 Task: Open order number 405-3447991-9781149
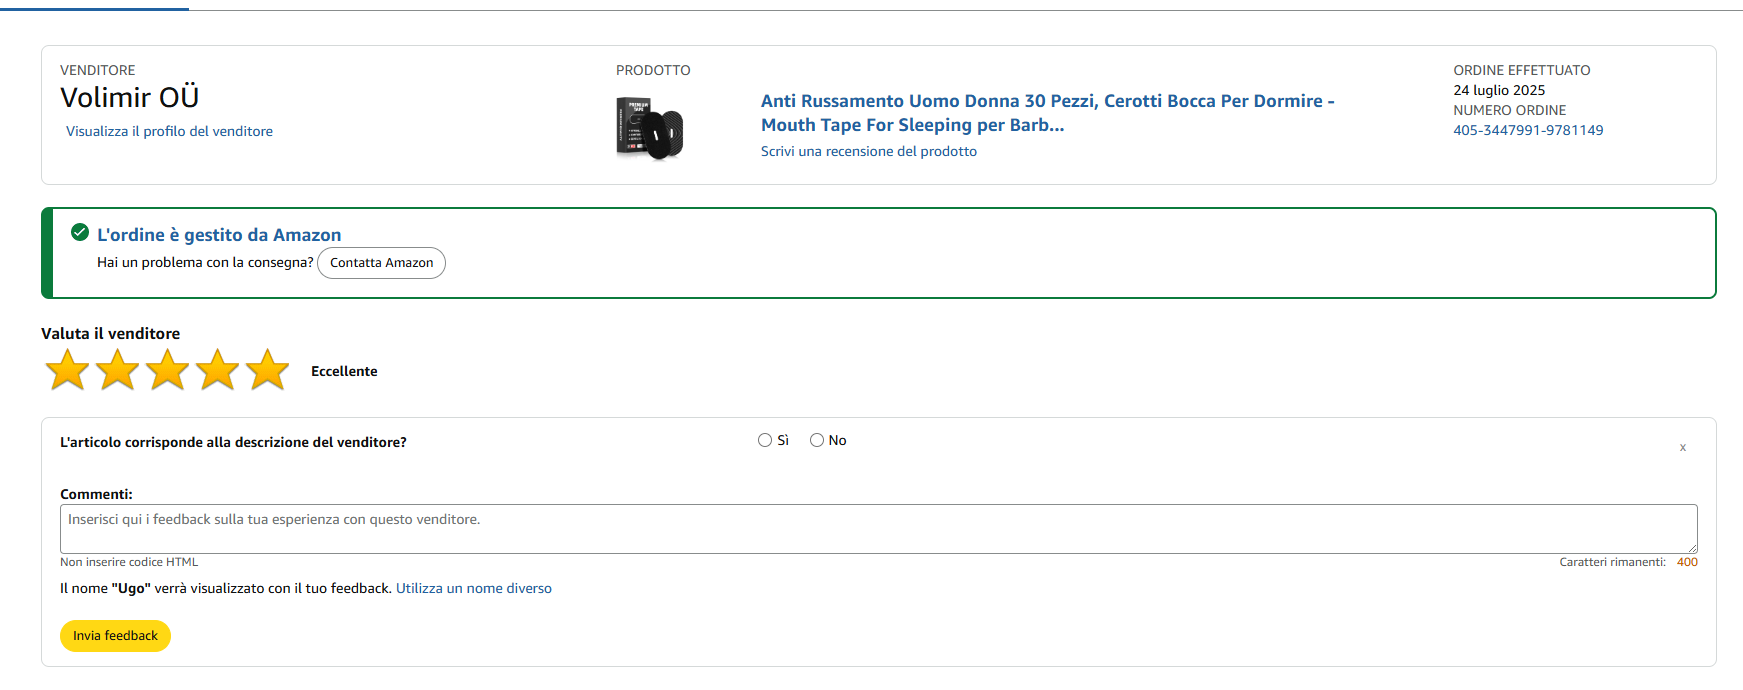(1528, 130)
